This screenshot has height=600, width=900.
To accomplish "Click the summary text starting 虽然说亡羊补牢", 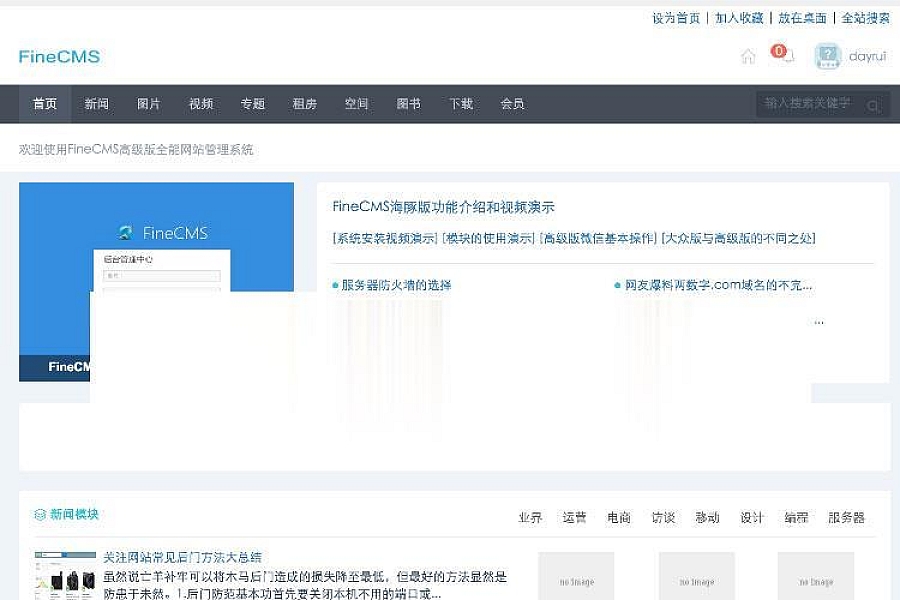I will [305, 585].
